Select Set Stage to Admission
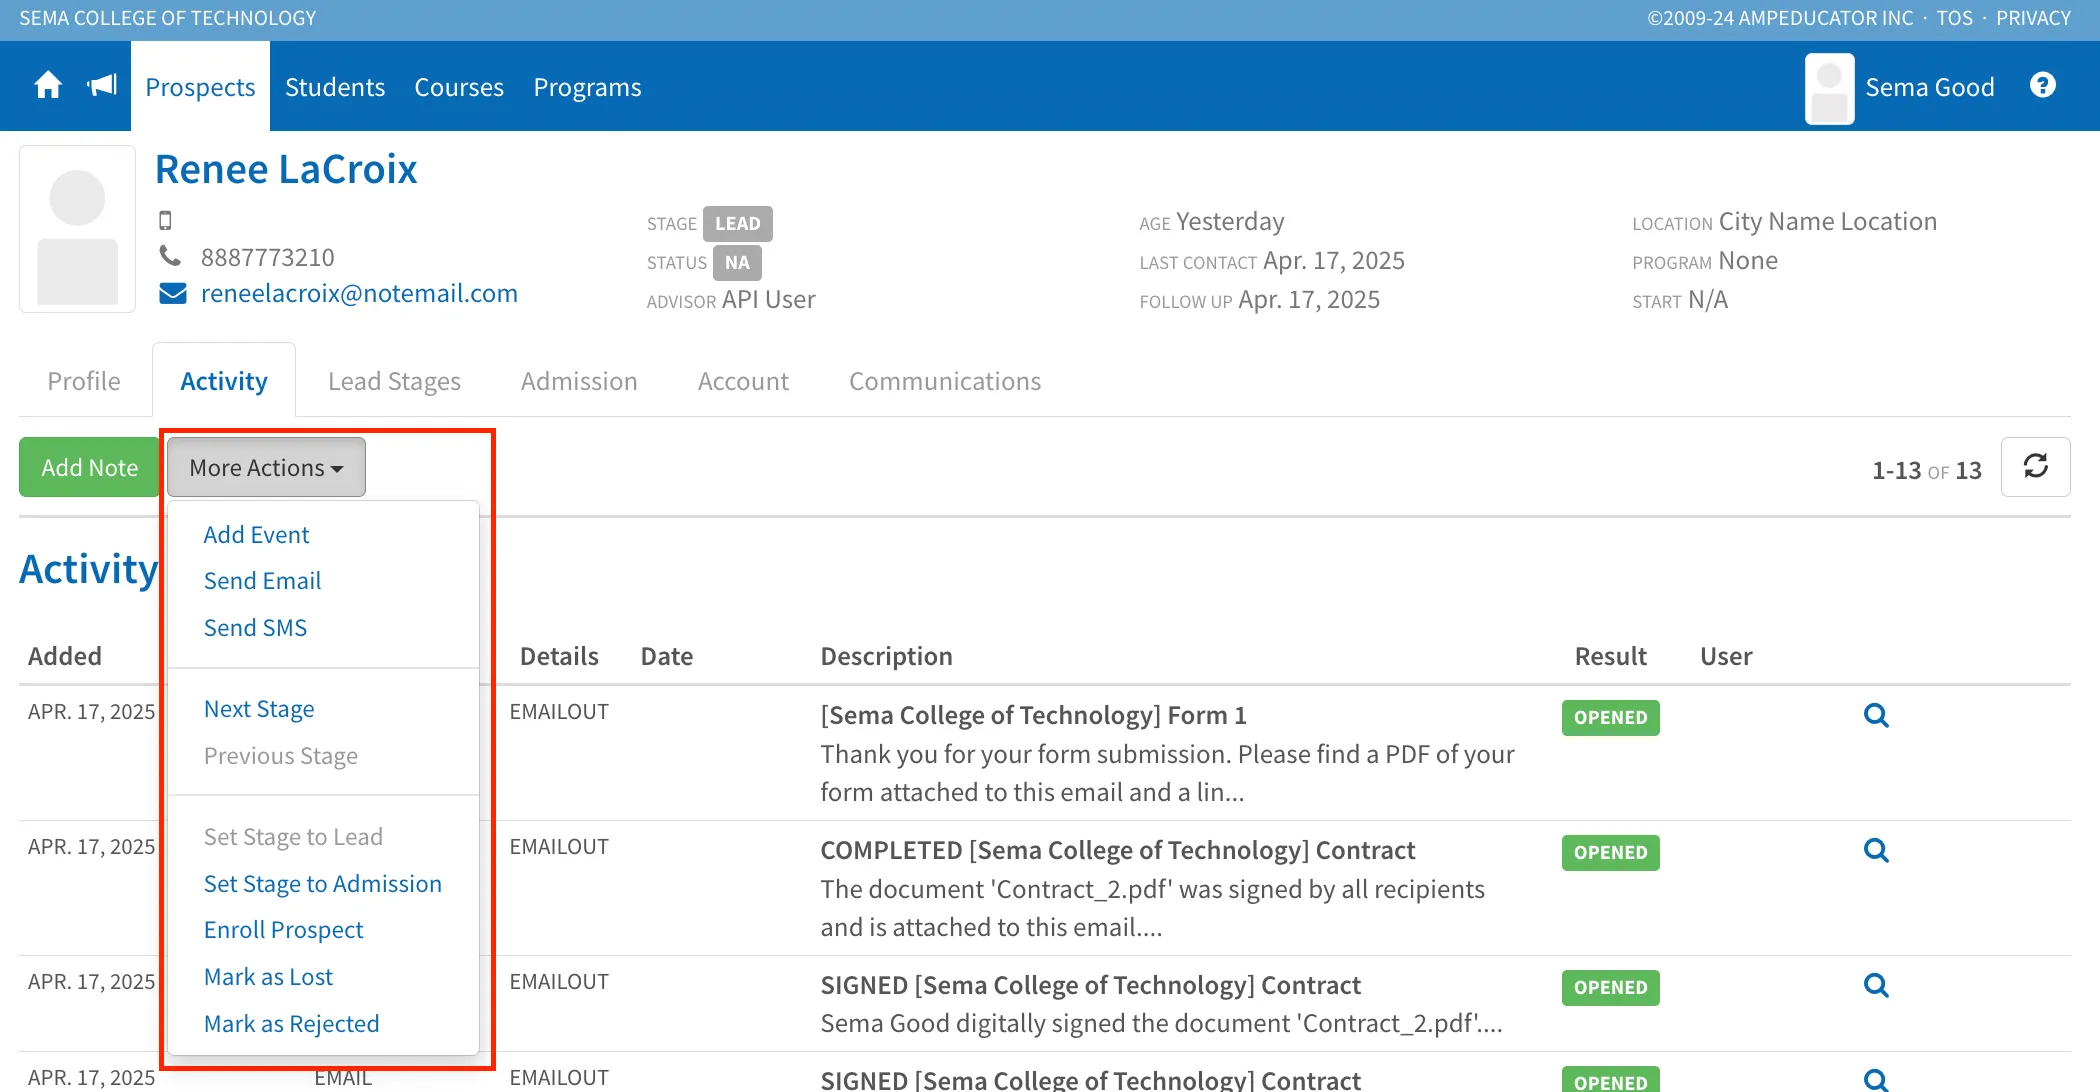 (323, 884)
